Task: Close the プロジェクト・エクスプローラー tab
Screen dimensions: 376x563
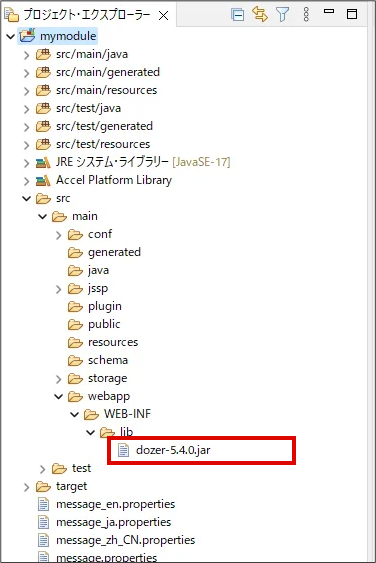Action: [x=163, y=15]
